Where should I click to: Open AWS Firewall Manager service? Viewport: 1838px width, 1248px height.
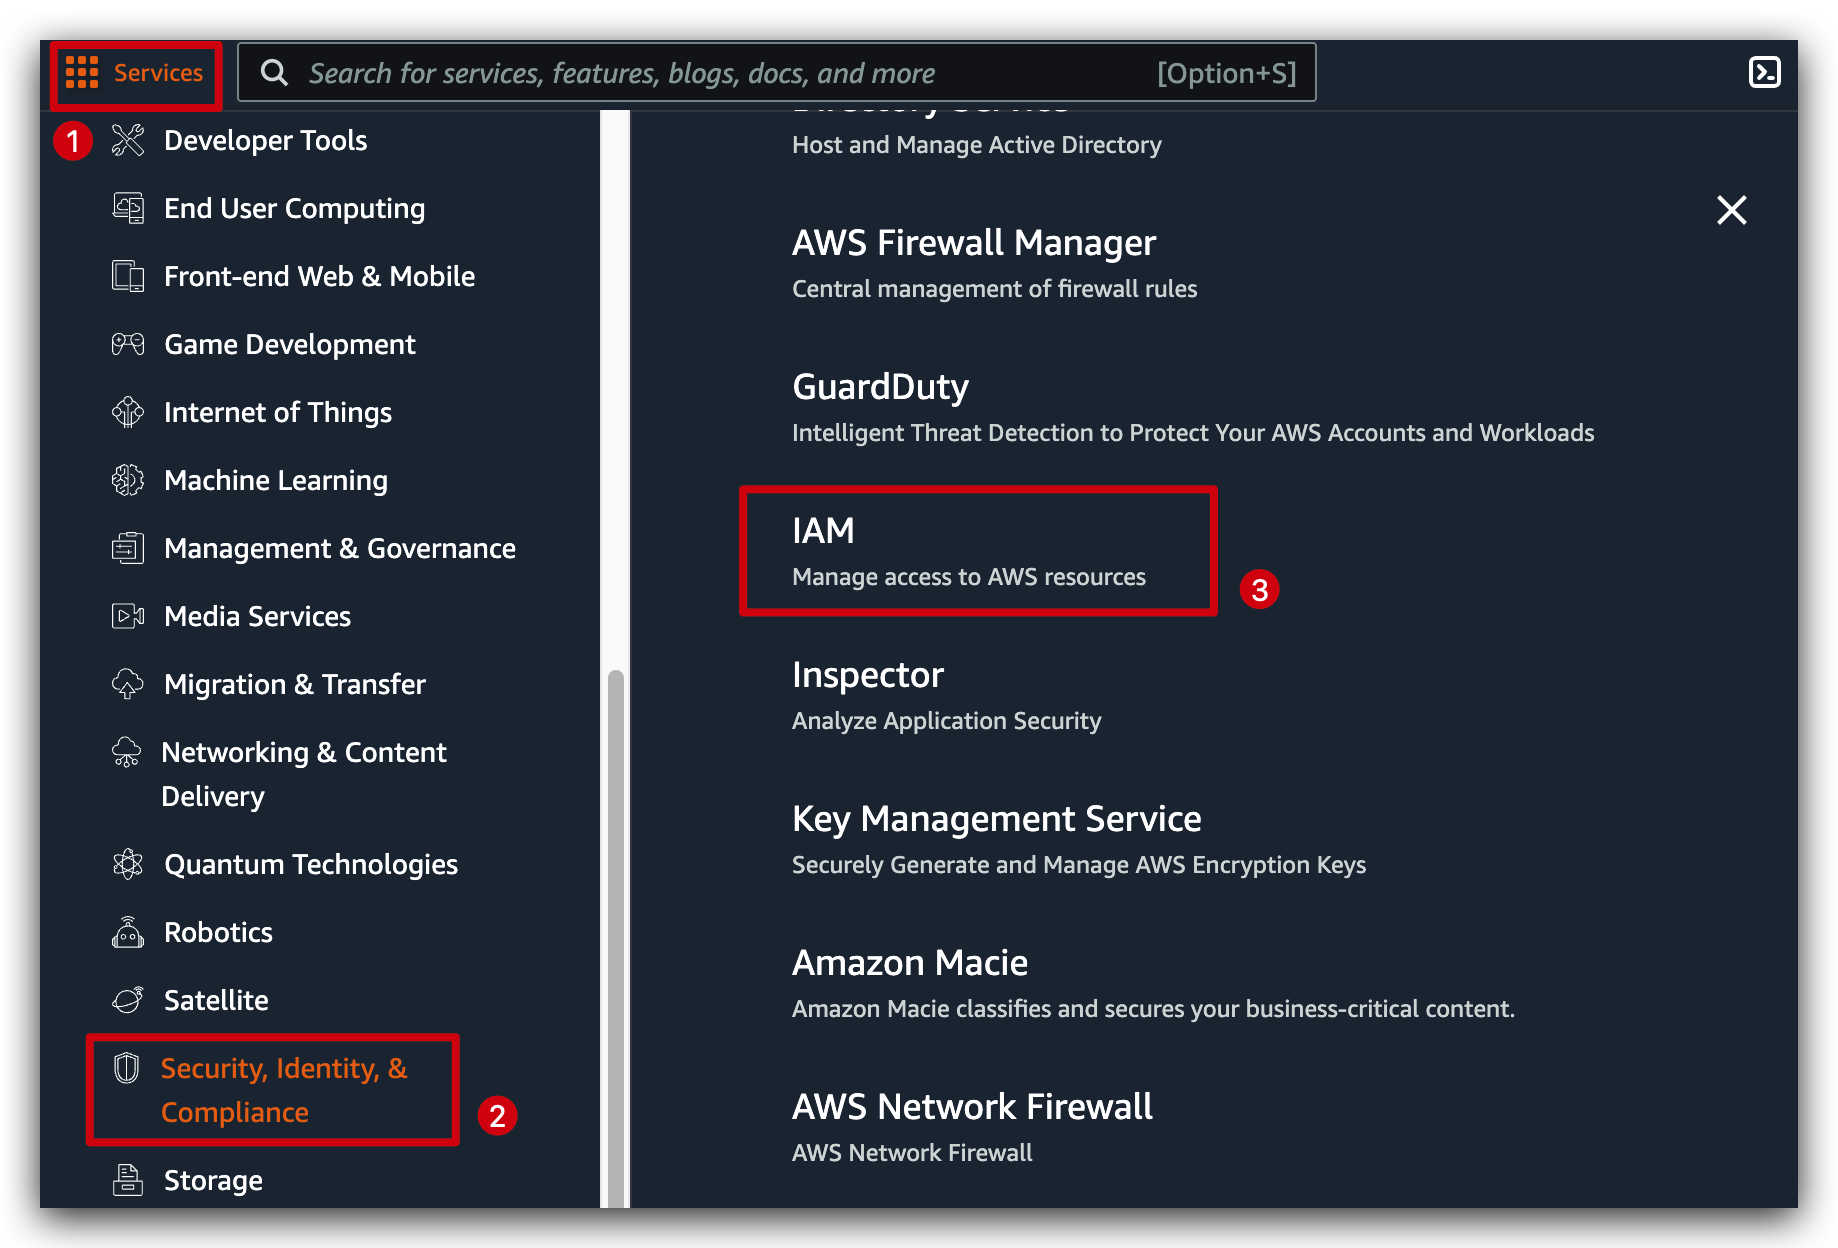click(x=974, y=242)
